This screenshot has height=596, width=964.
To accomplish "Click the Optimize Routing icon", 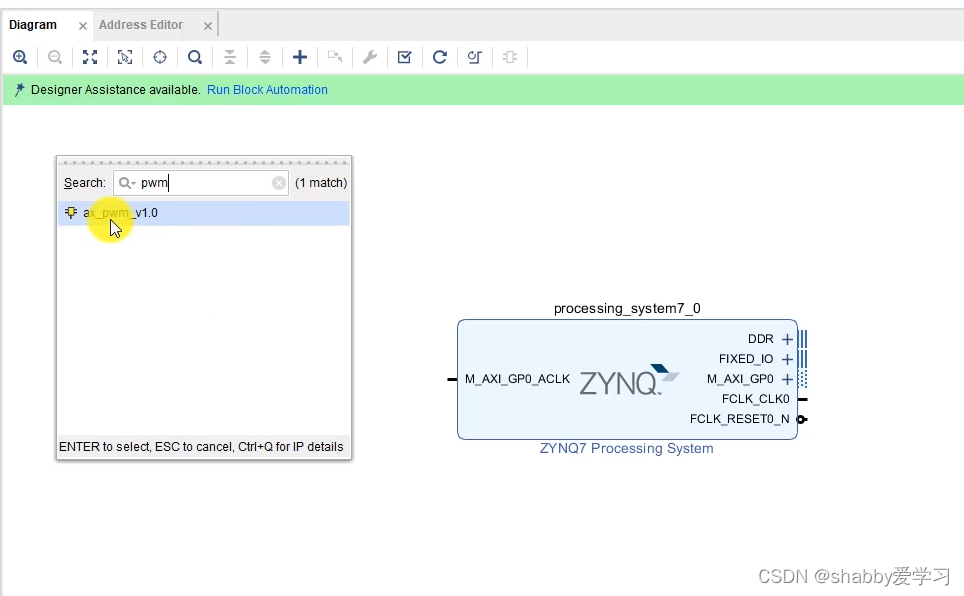I will coord(475,57).
